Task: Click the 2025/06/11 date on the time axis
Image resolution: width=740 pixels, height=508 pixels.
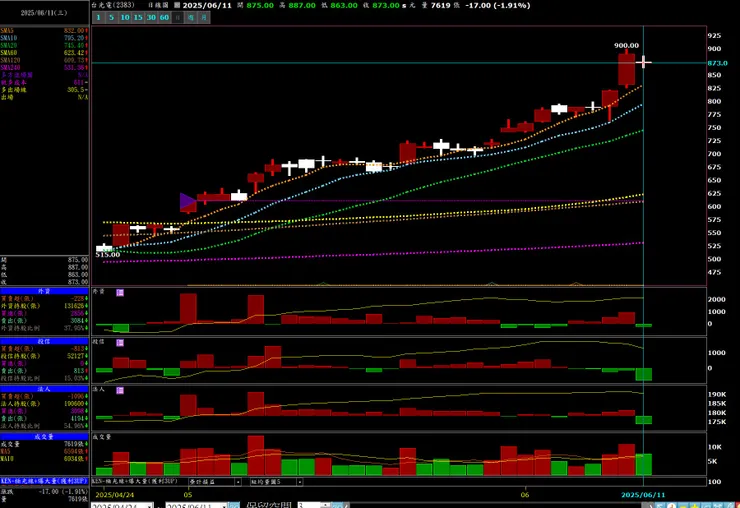Action: (643, 495)
